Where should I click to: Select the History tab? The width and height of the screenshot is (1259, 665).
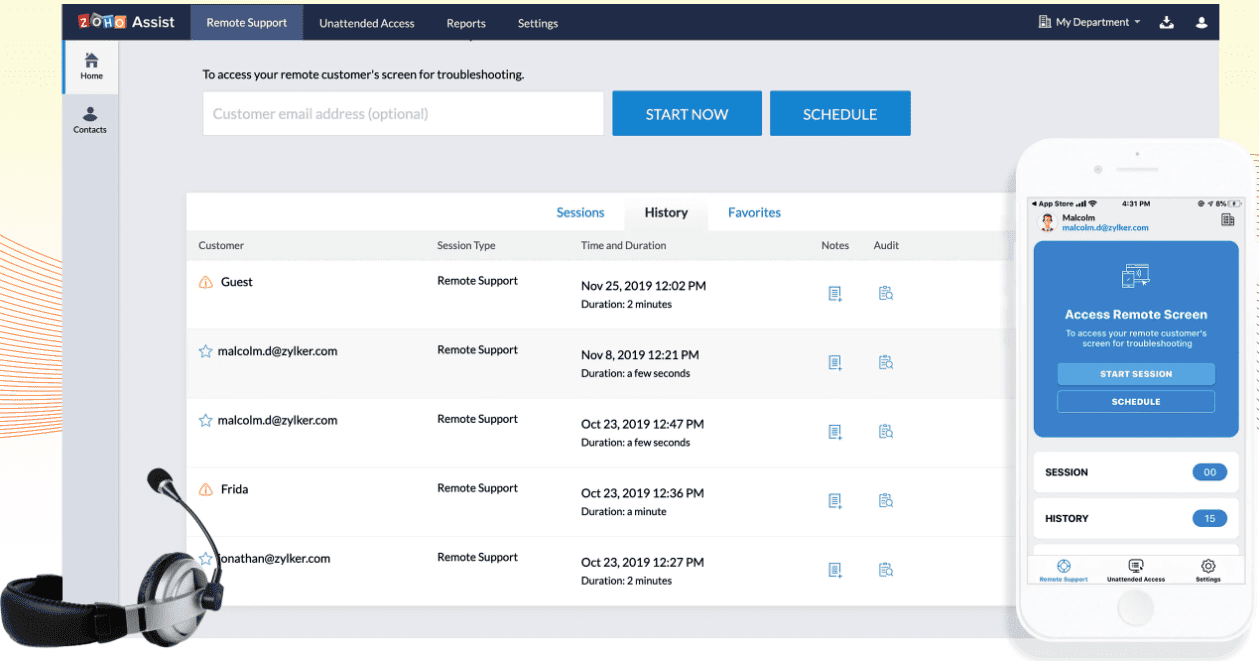[666, 212]
